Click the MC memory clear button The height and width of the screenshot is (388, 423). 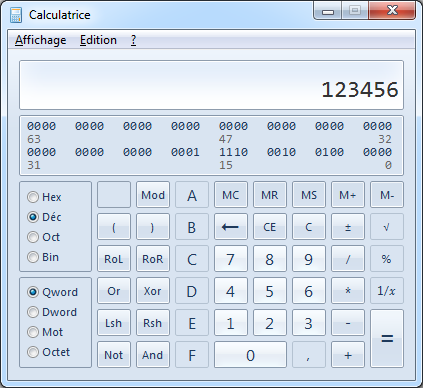231,195
